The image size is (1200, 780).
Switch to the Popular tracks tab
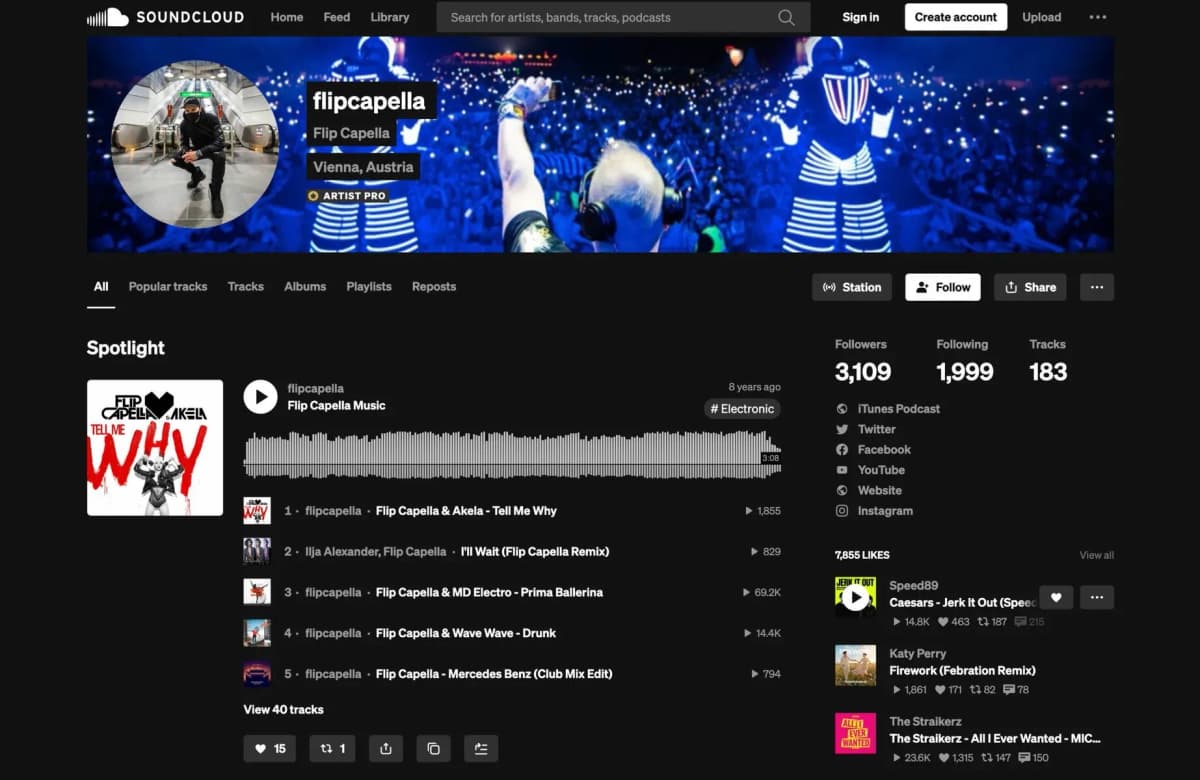click(168, 287)
